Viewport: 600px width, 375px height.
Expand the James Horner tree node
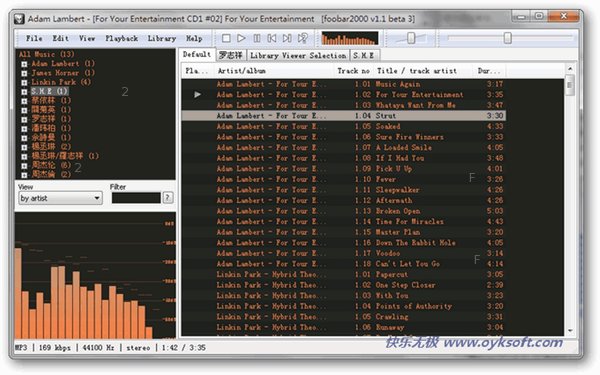click(24, 73)
